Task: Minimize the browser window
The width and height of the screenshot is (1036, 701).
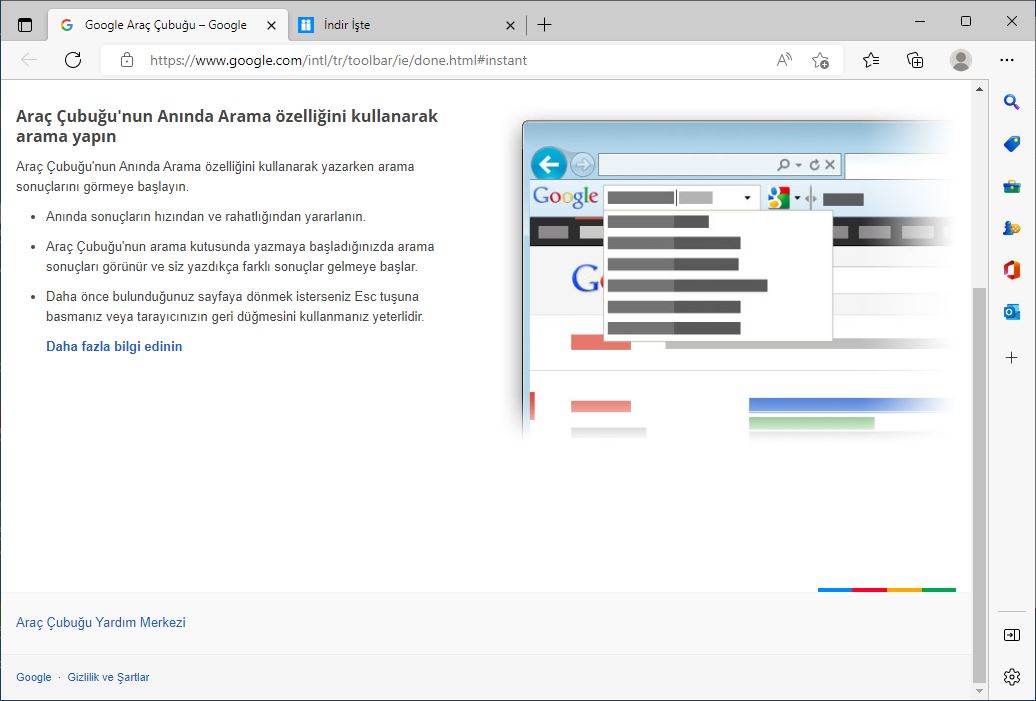Action: coord(920,21)
